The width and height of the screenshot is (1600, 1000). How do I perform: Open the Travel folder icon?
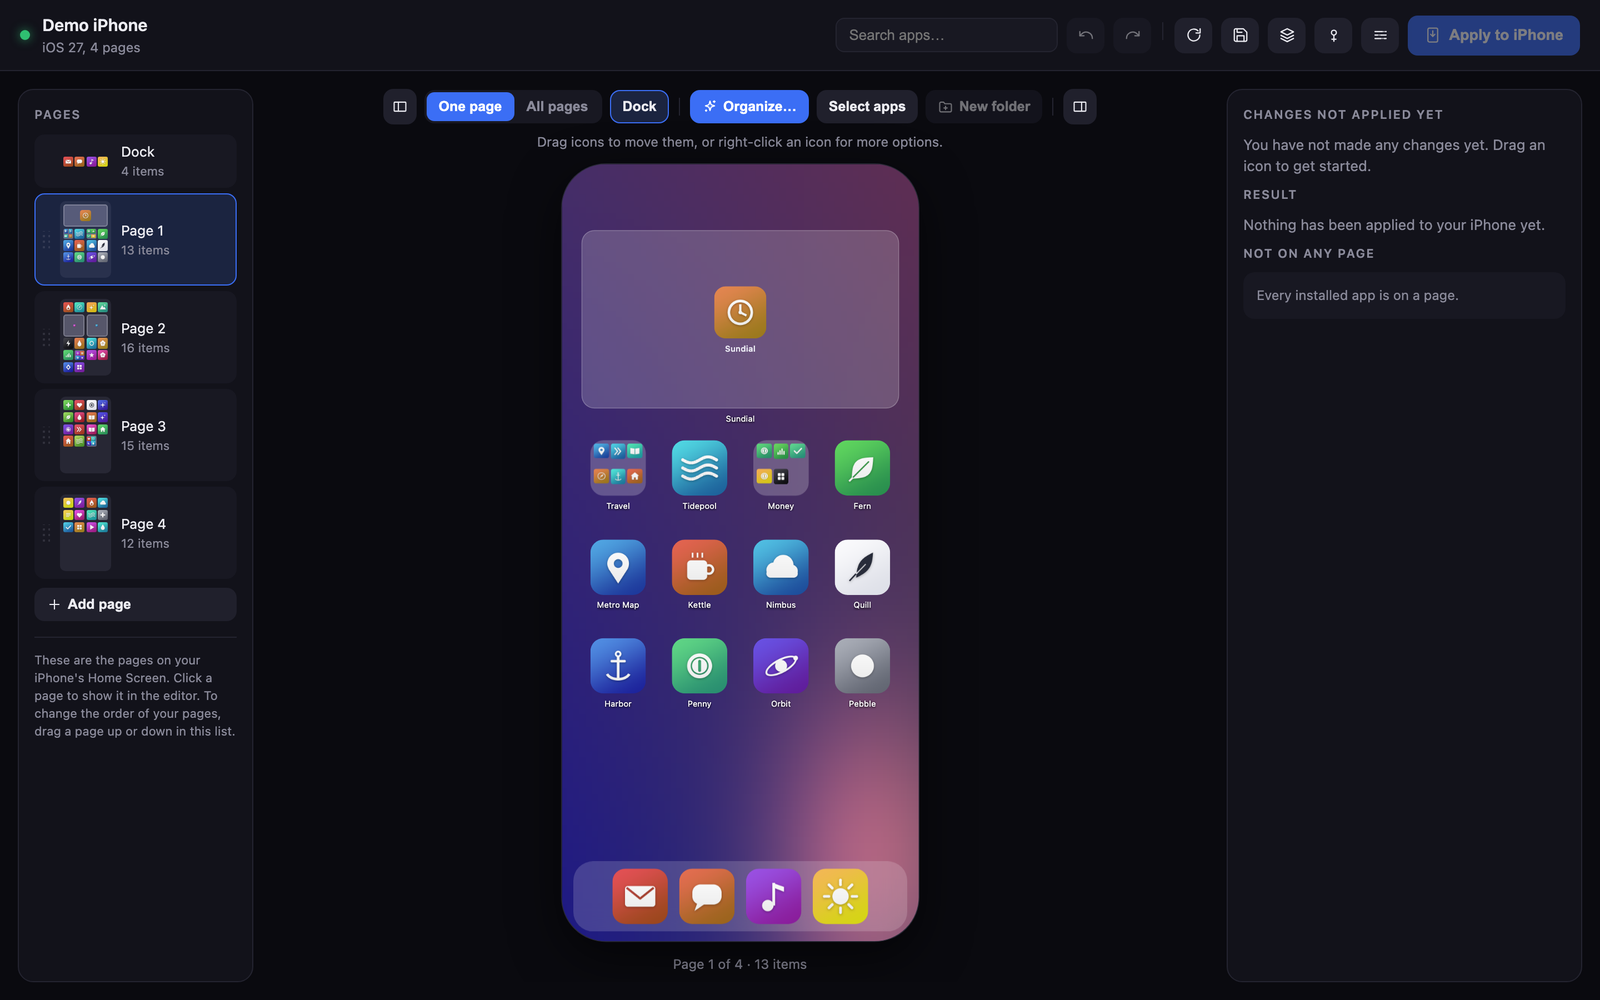[618, 468]
